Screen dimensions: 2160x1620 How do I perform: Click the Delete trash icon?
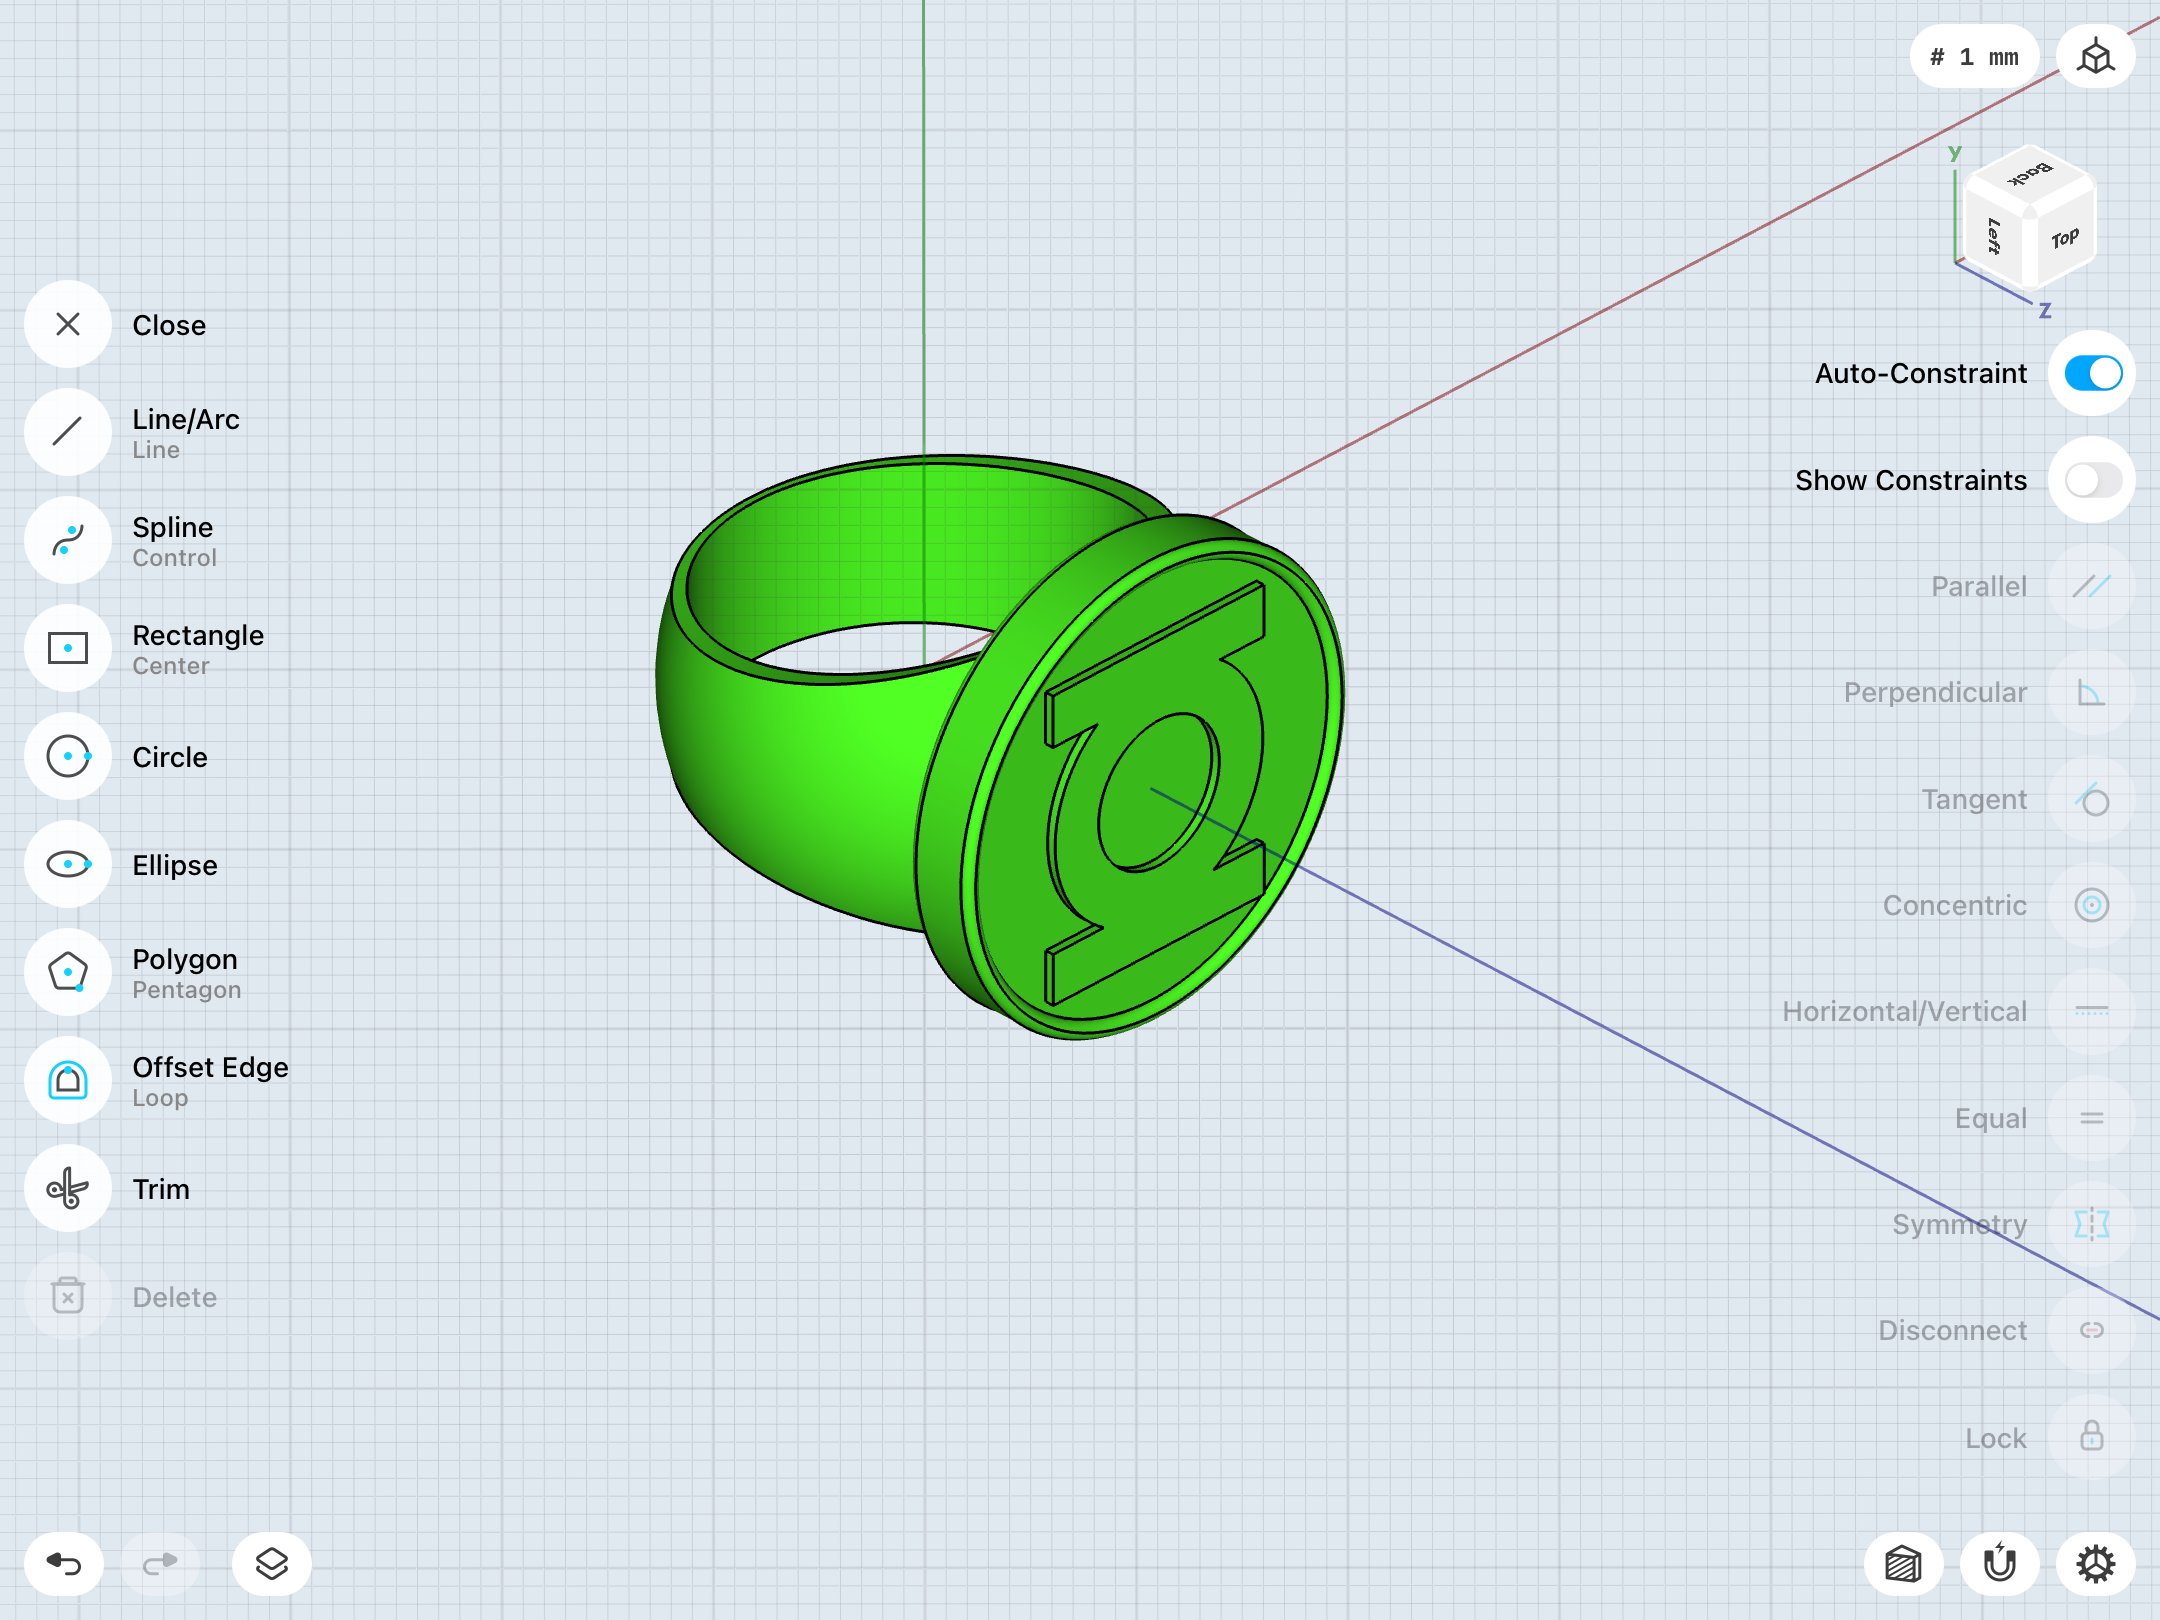(68, 1296)
